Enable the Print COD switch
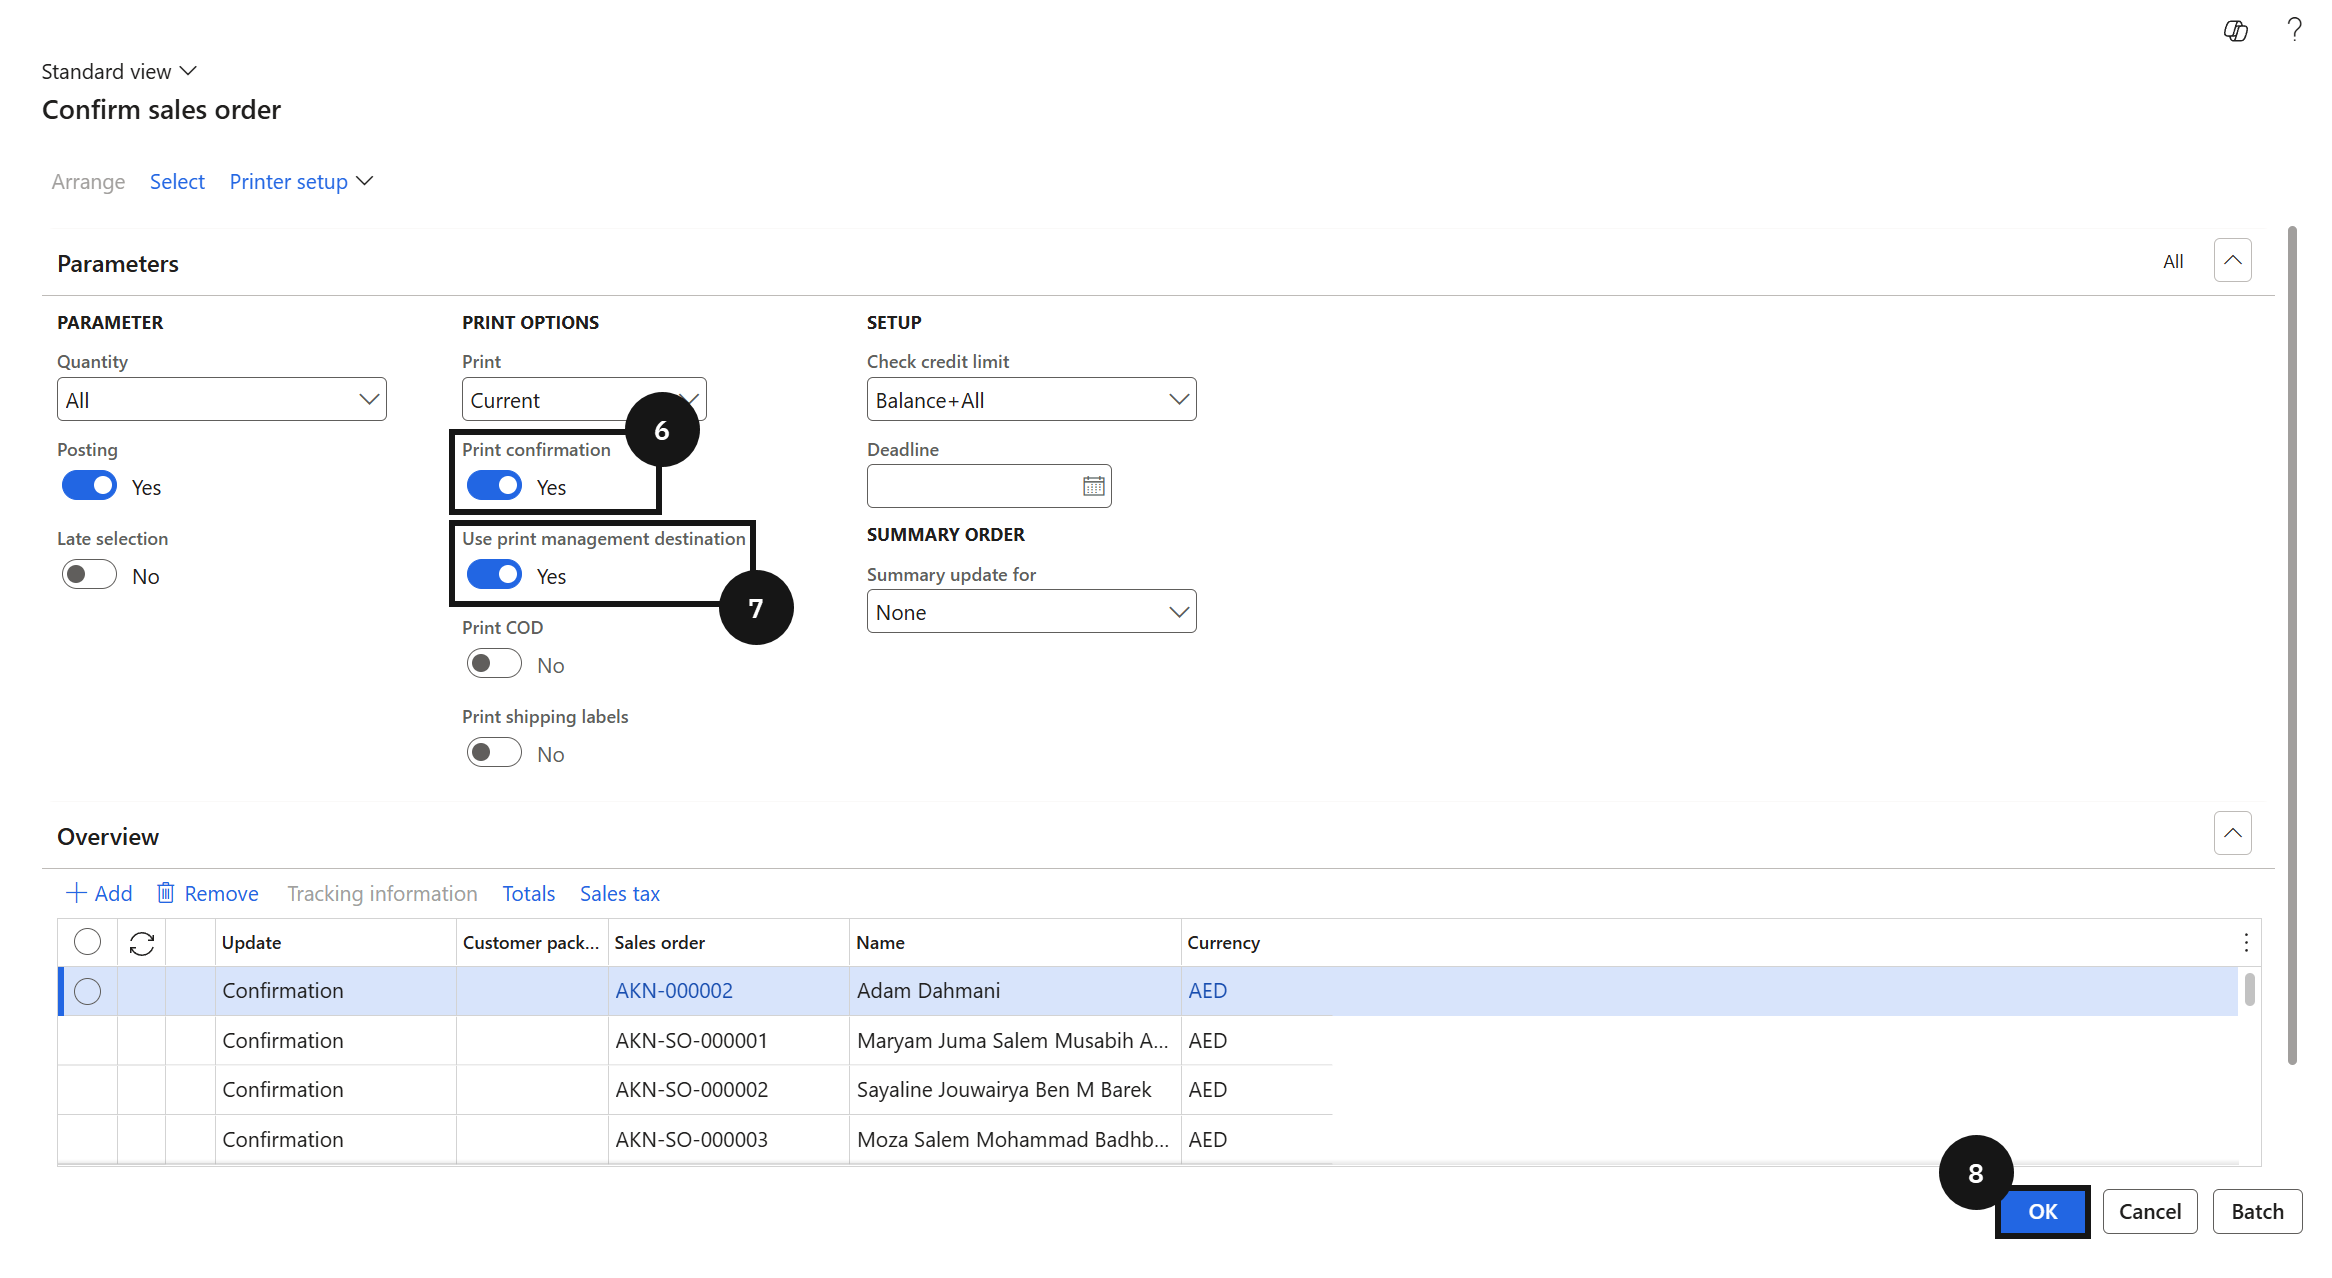This screenshot has height=1278, width=2332. pos(494,664)
